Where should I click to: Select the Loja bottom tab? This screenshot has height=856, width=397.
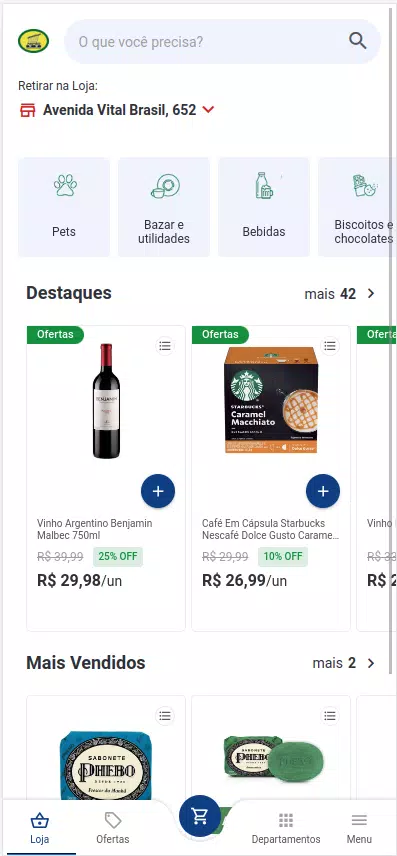coord(39,828)
